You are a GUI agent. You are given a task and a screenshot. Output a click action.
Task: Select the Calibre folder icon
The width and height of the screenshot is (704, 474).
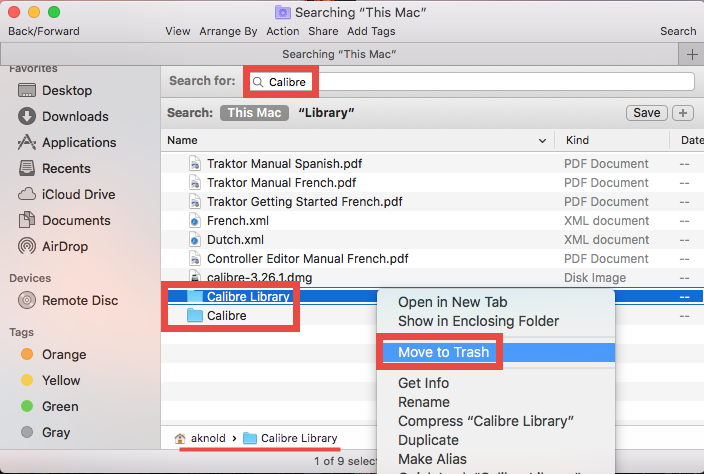194,316
